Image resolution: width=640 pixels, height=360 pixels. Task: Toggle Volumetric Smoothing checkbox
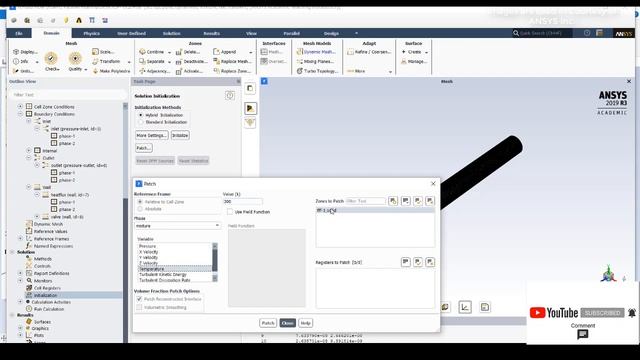pyautogui.click(x=139, y=307)
